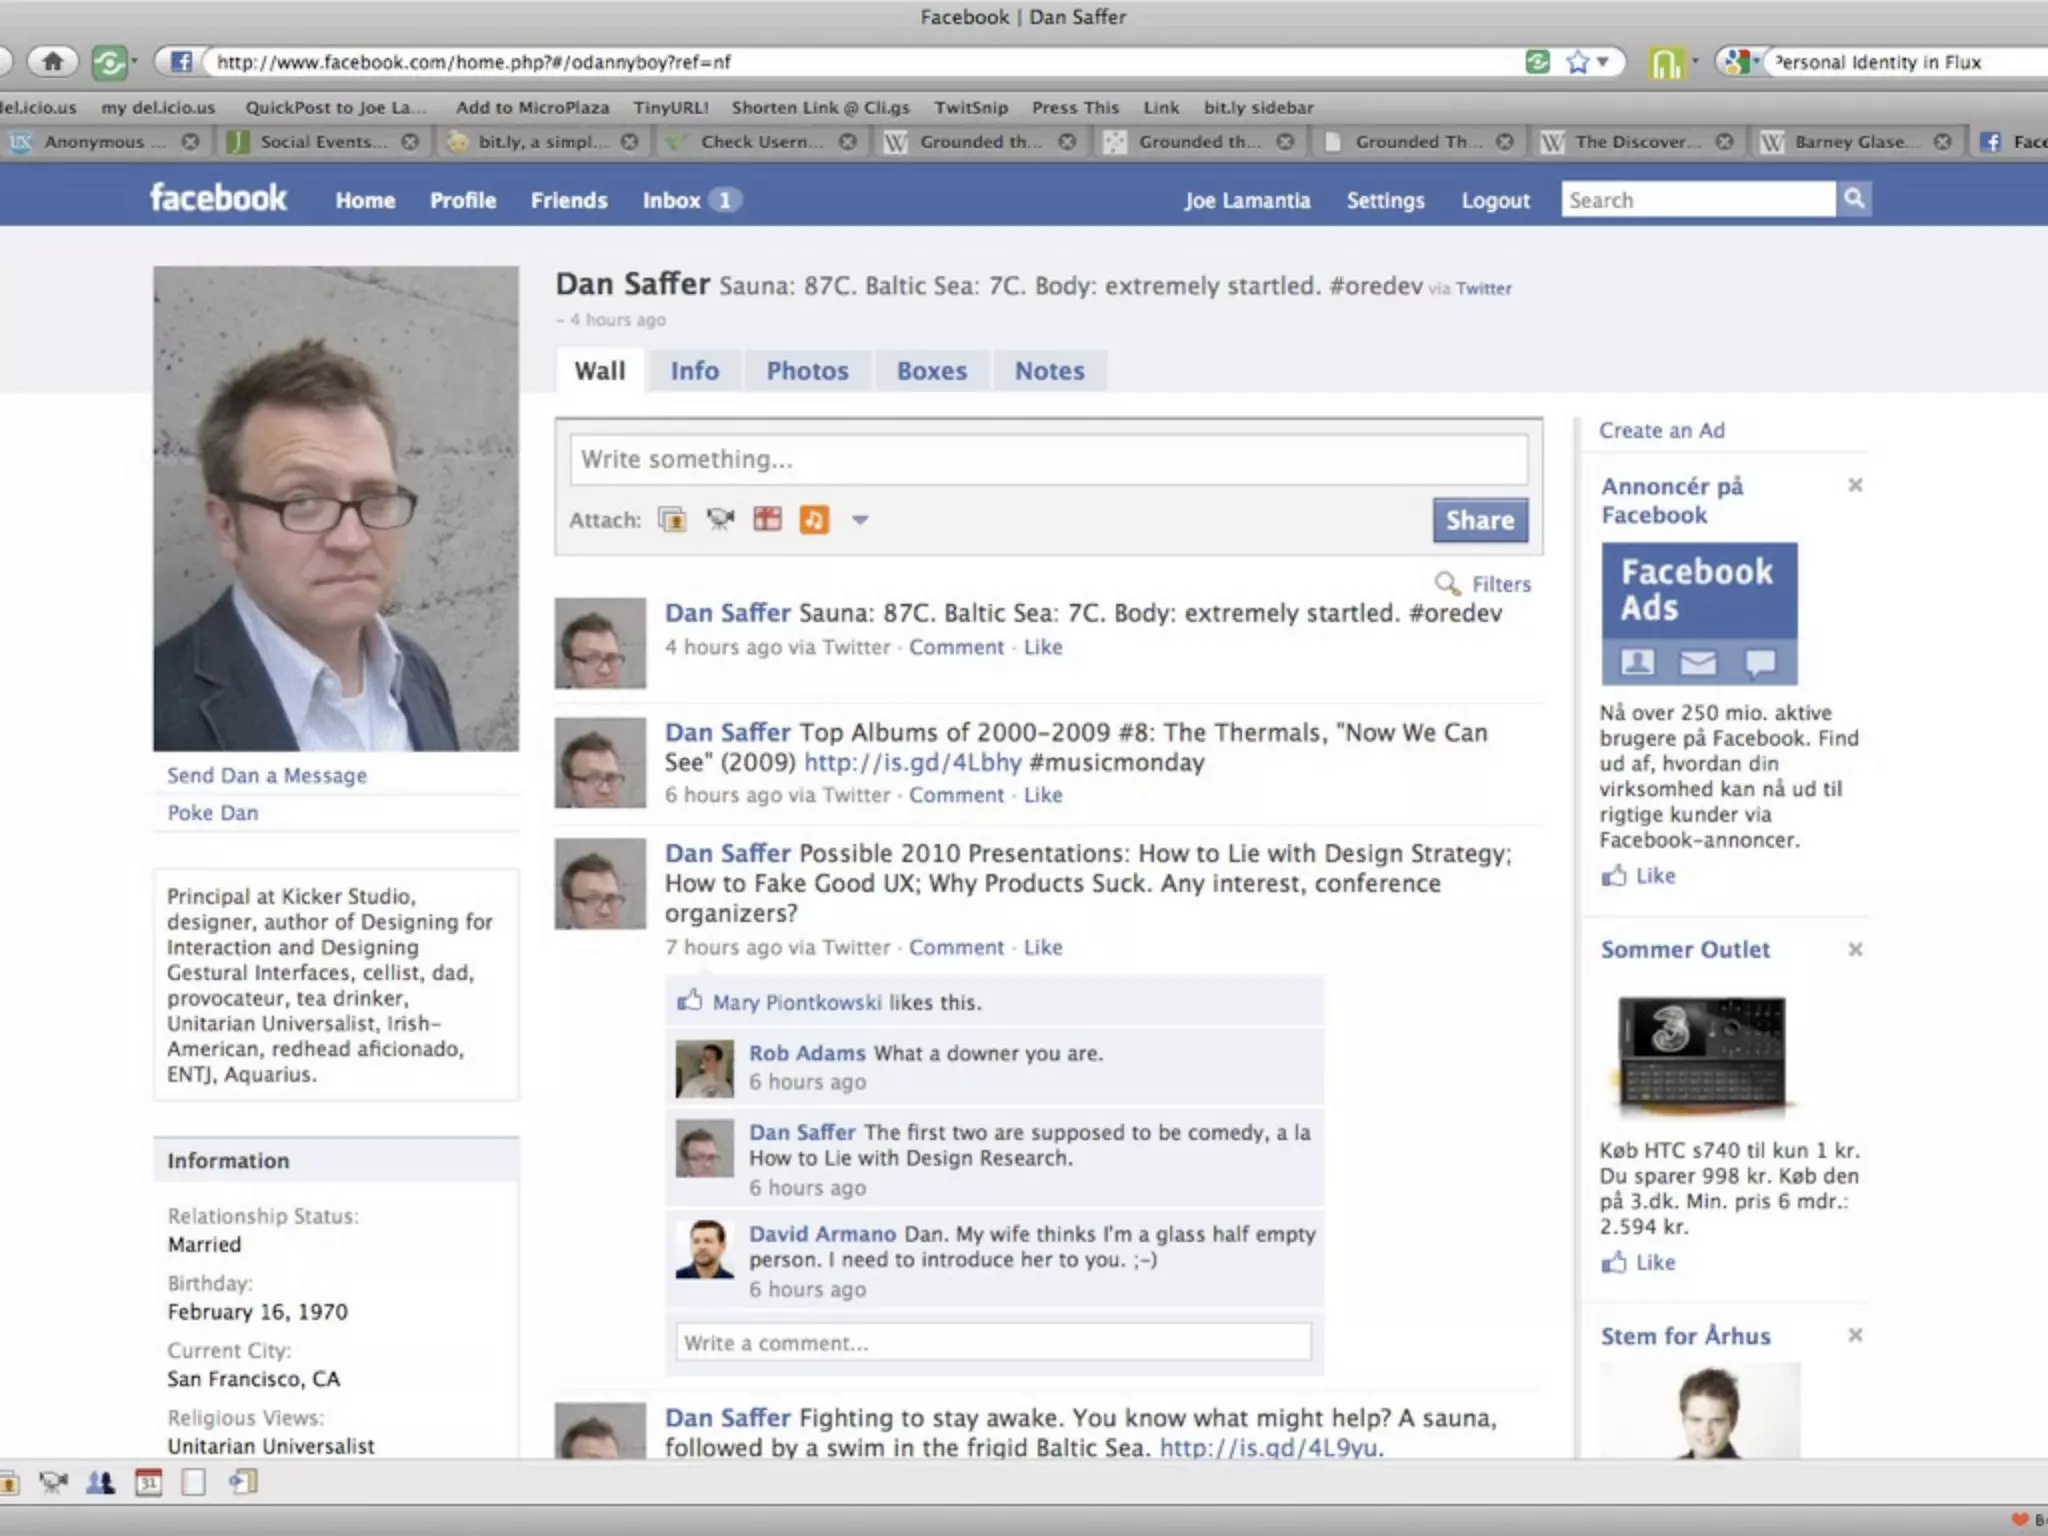Attach a gift using the gift icon

tap(767, 520)
